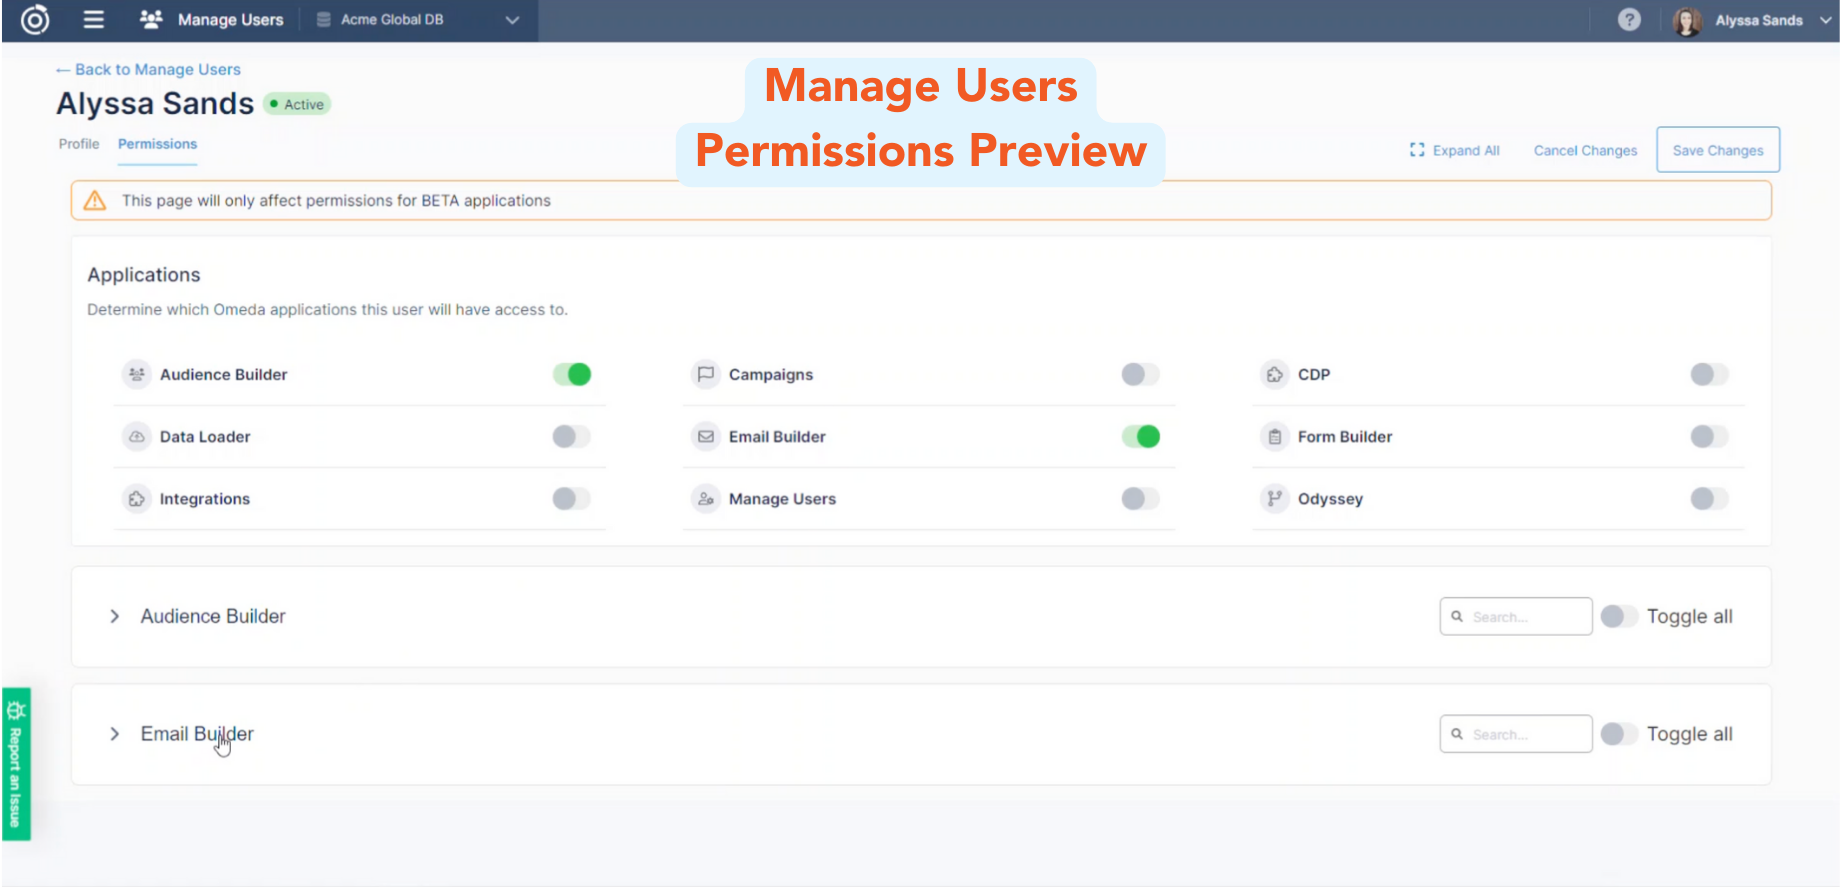Image resolution: width=1843 pixels, height=887 pixels.
Task: Go back to Manage Users link
Action: [149, 69]
